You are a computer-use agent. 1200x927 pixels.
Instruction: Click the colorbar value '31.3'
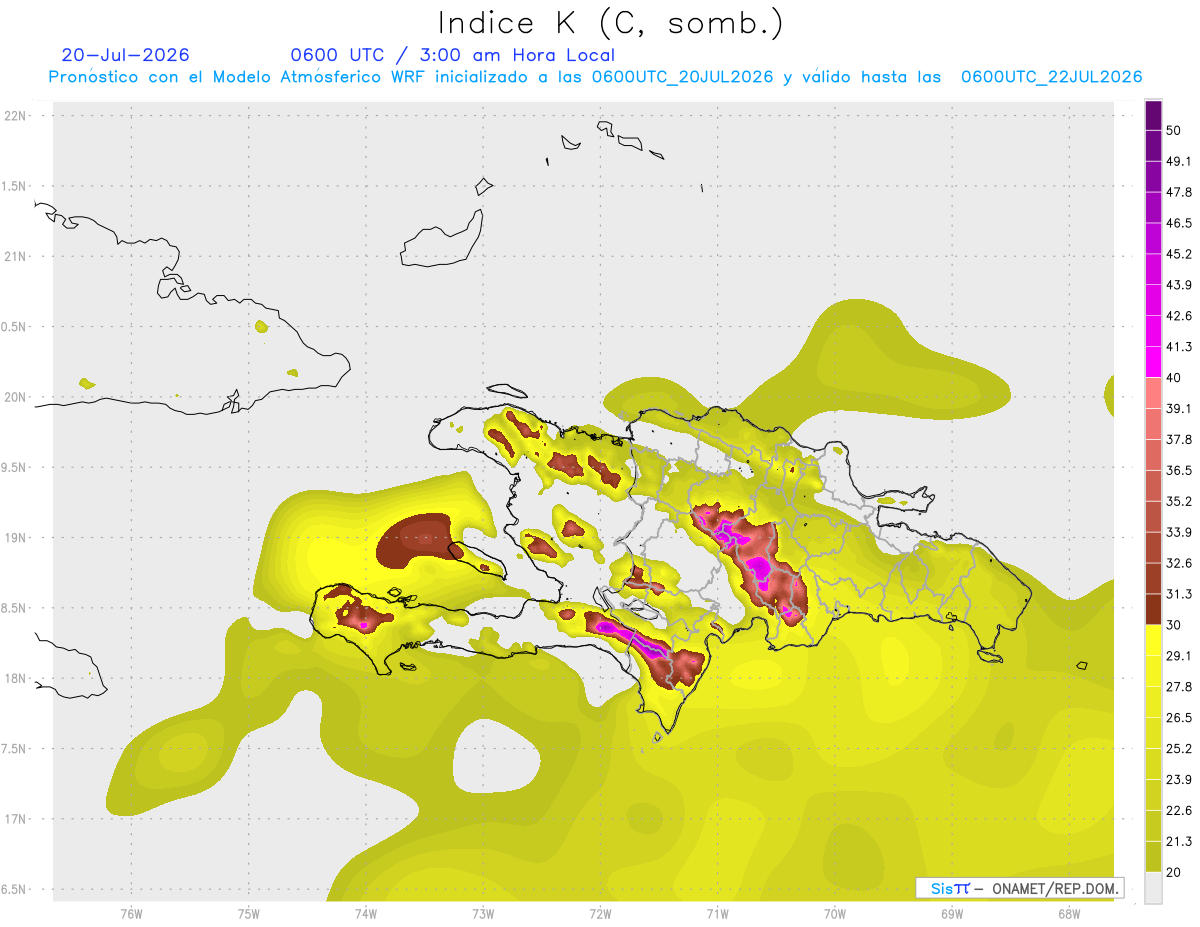pos(1179,594)
